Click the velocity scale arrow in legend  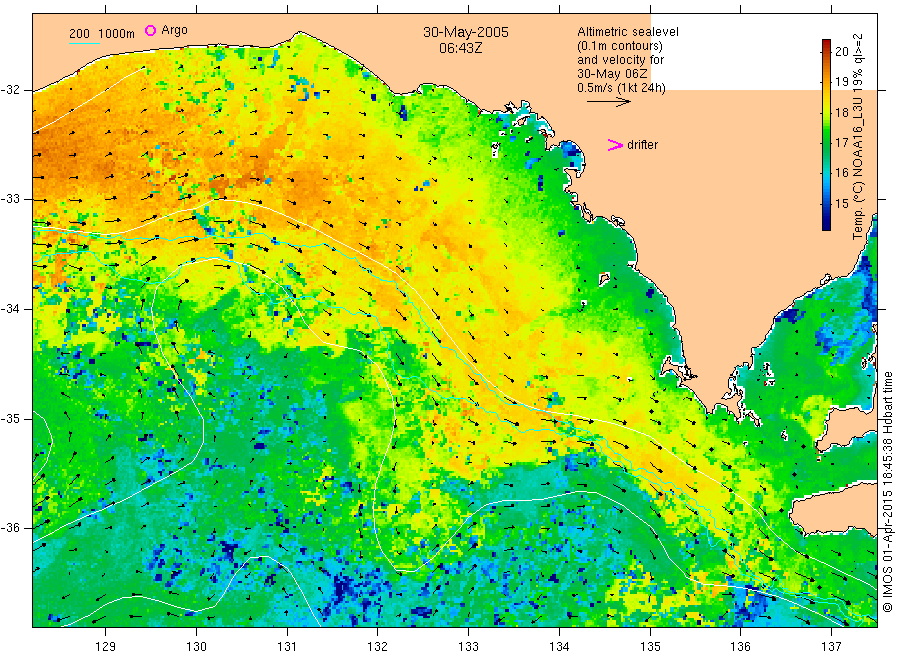click(608, 102)
